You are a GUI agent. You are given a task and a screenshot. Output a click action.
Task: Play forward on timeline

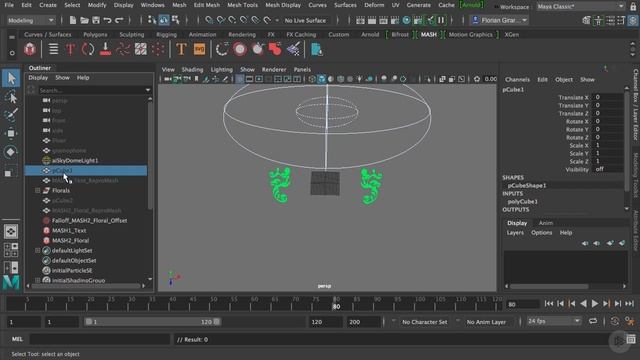595,303
